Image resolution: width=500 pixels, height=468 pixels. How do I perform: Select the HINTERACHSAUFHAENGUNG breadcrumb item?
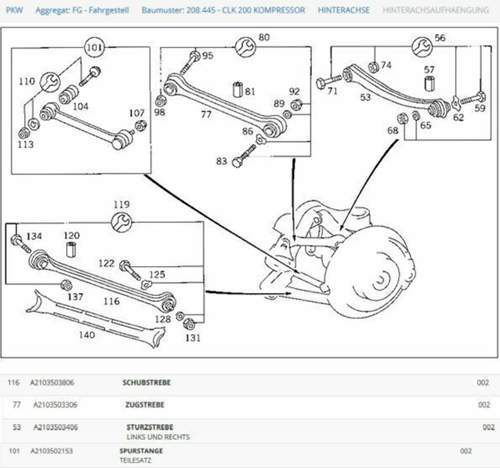coord(436,10)
